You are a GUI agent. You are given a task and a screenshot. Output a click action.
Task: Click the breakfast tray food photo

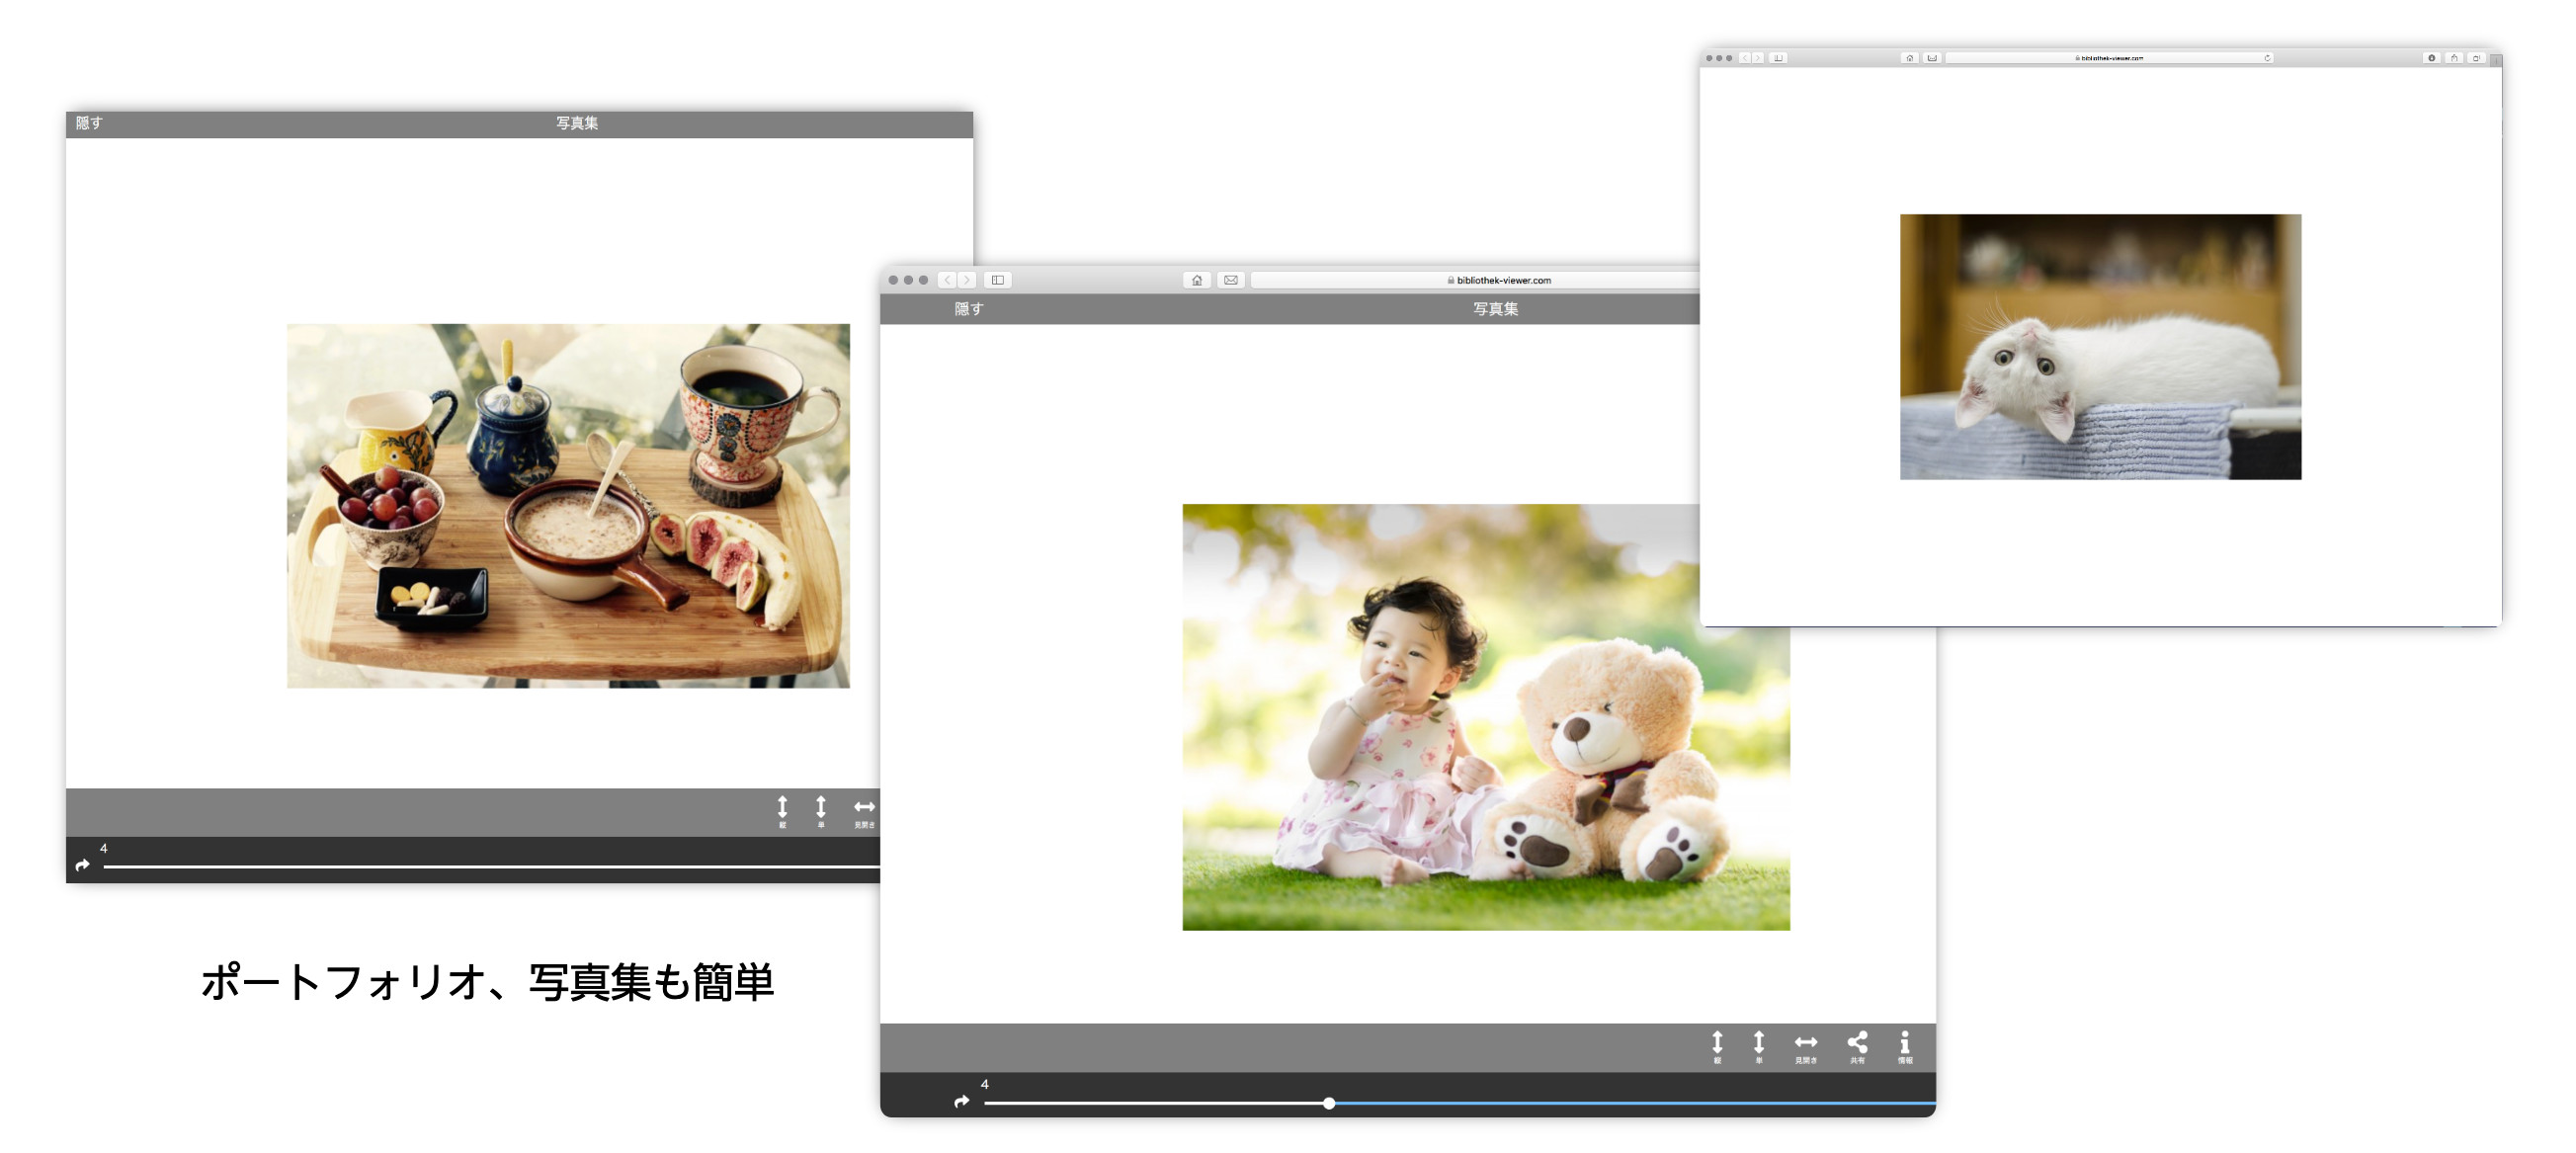pyautogui.click(x=568, y=505)
